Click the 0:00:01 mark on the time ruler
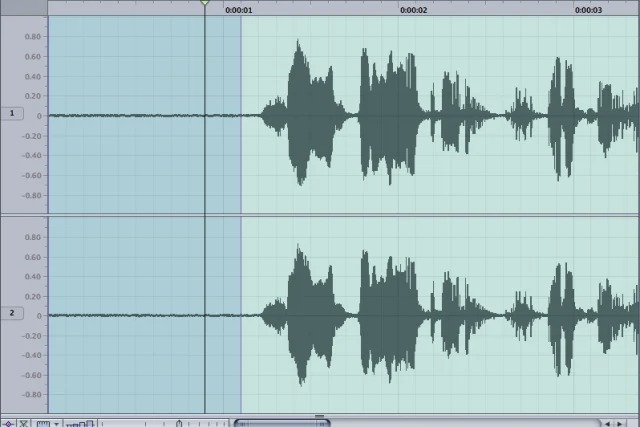 [239, 10]
